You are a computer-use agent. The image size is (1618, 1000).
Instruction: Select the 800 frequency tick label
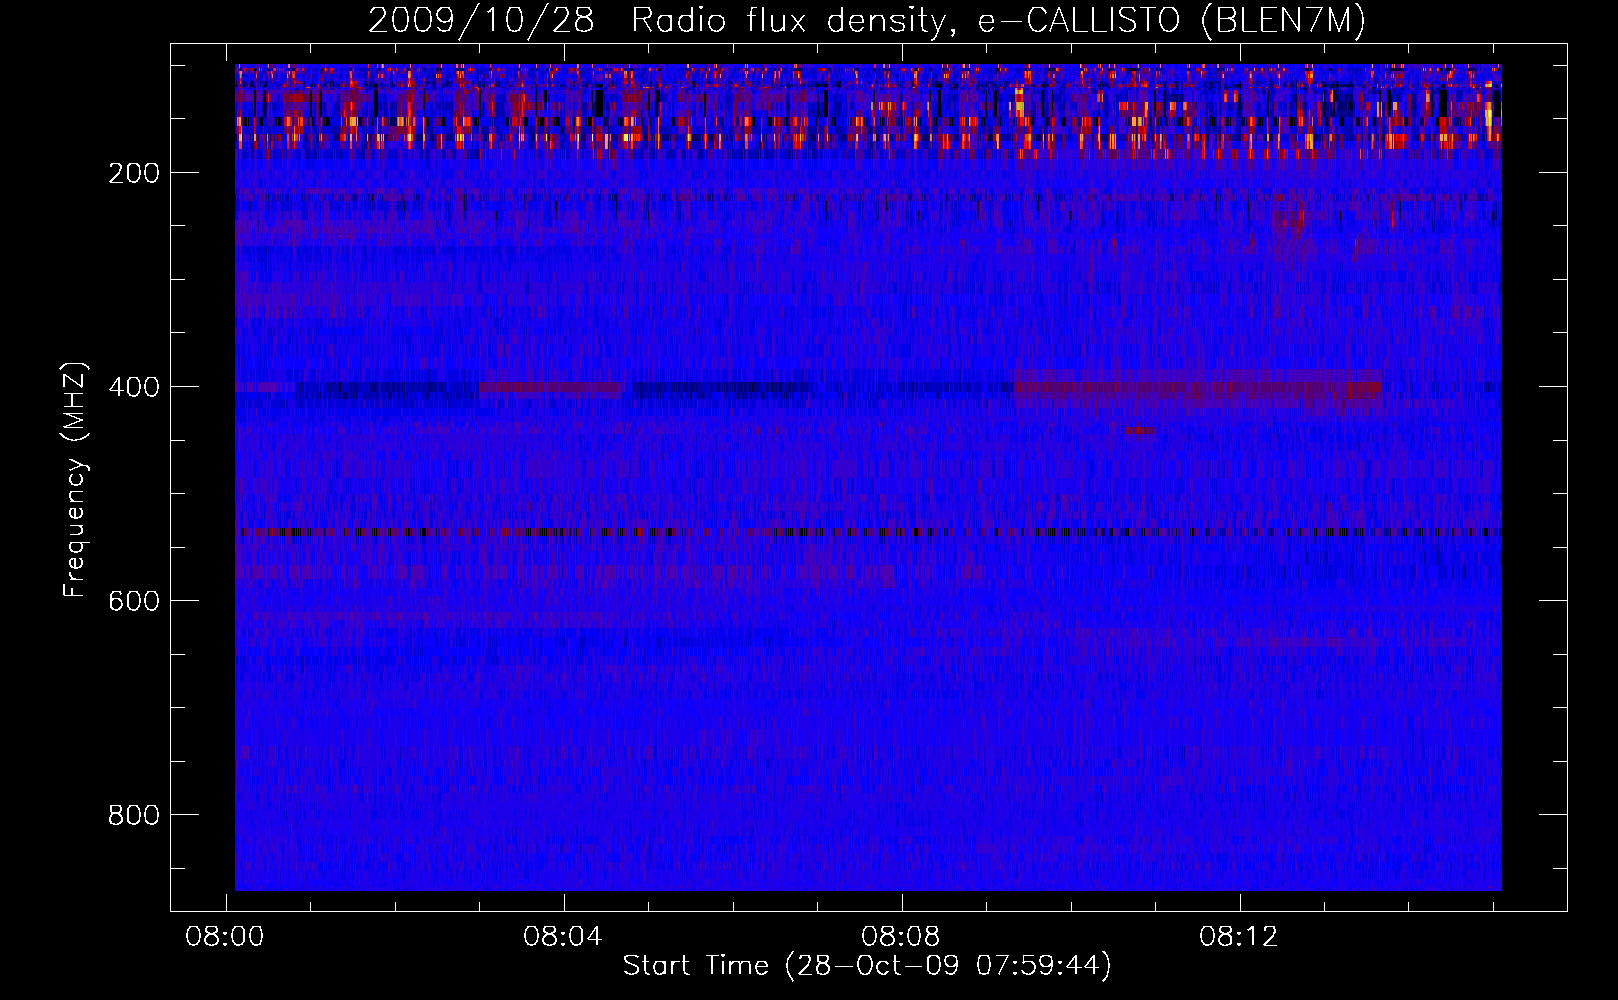[134, 815]
